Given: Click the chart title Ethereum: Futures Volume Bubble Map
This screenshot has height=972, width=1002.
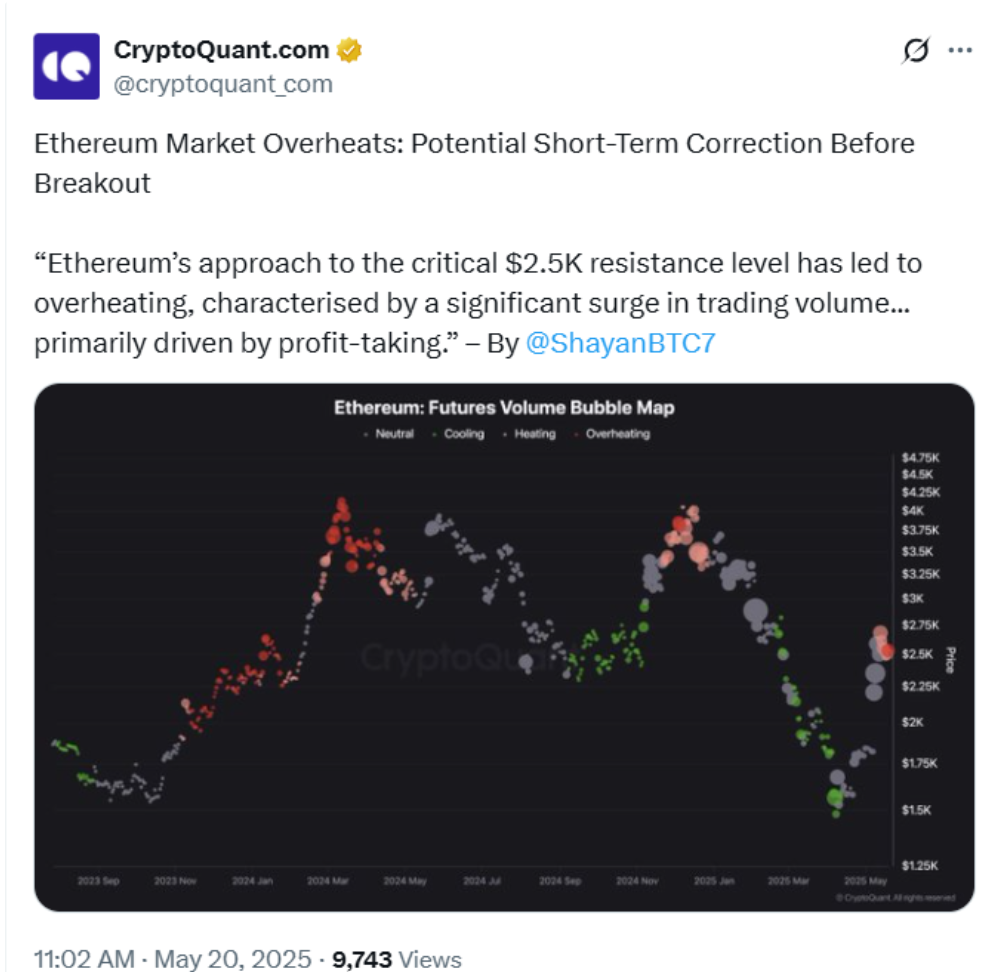Looking at the screenshot, I should [504, 408].
